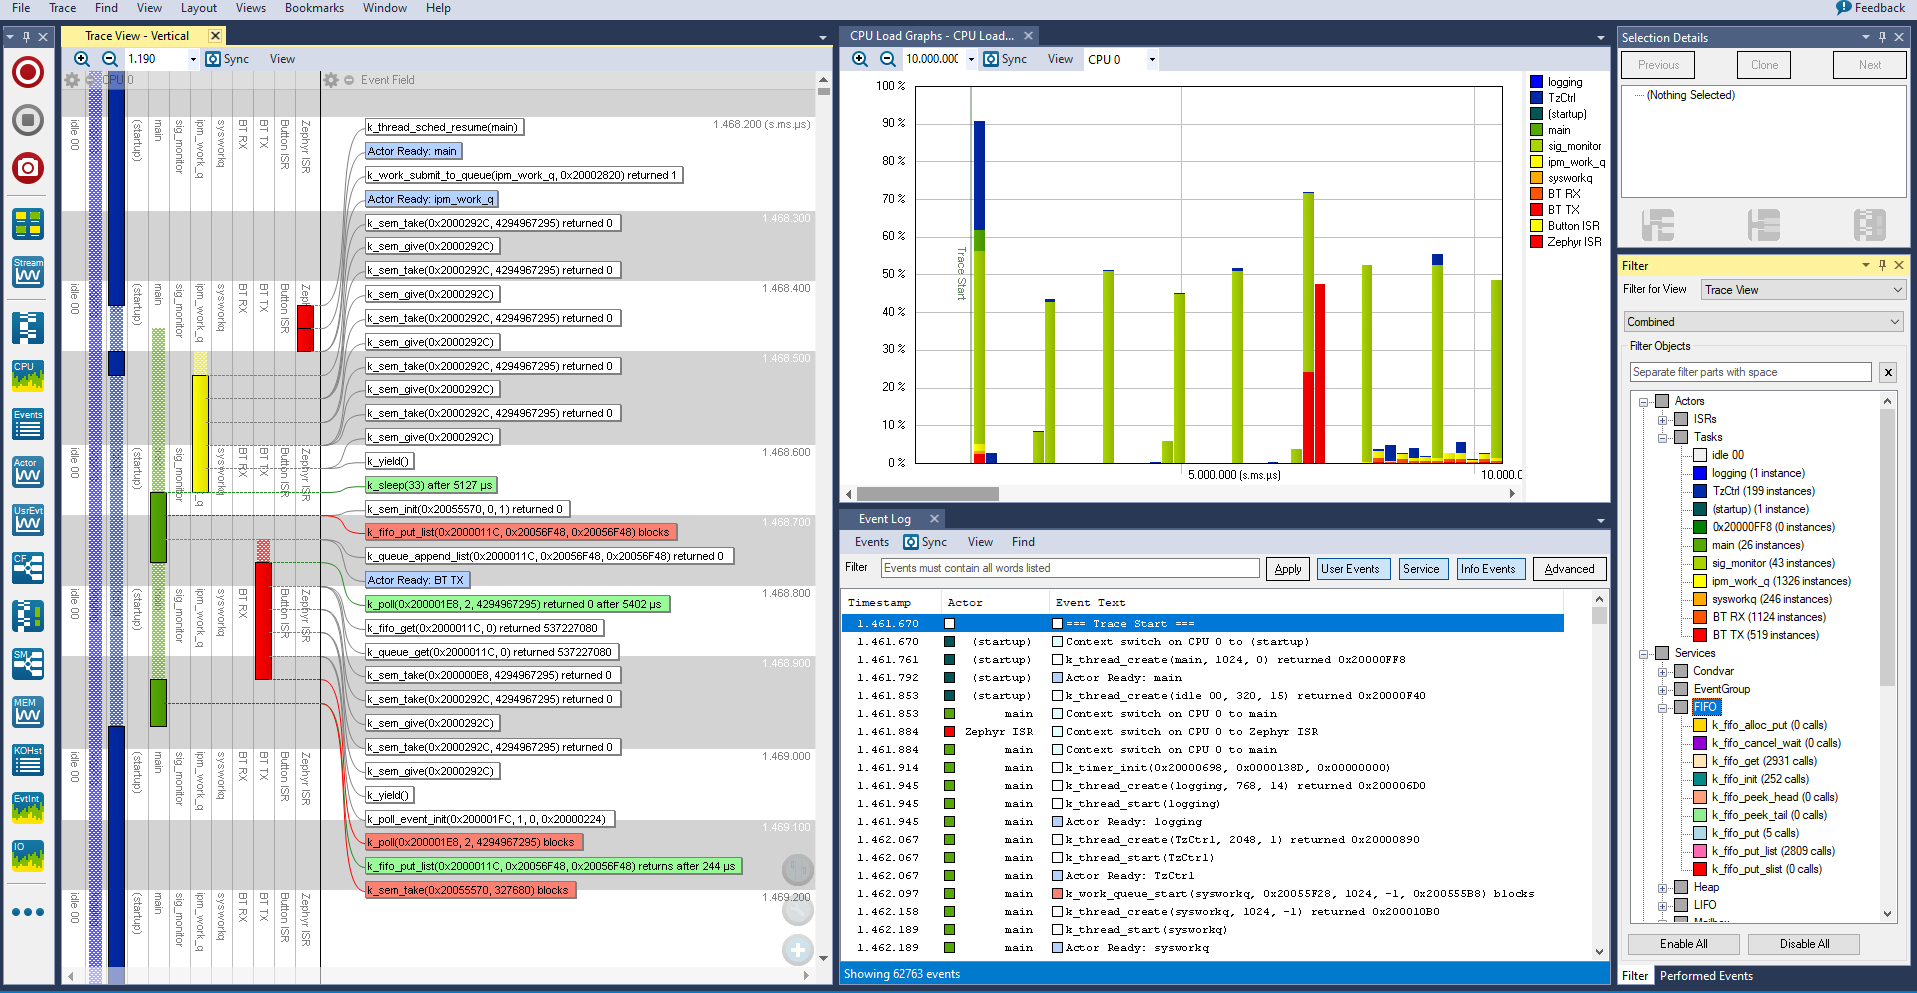This screenshot has height=993, width=1917.
Task: Open the Filter for View dropdown
Action: 1802,290
